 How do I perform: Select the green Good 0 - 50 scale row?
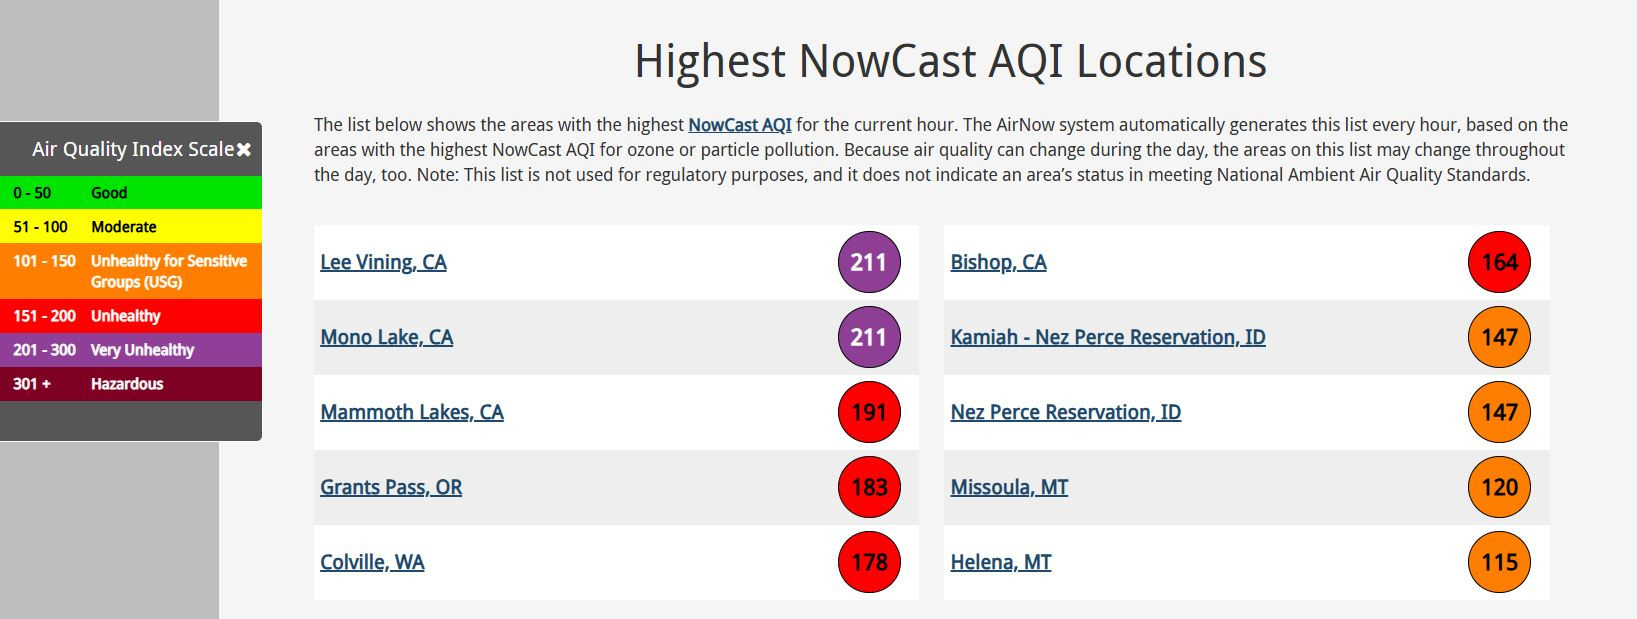tap(131, 192)
